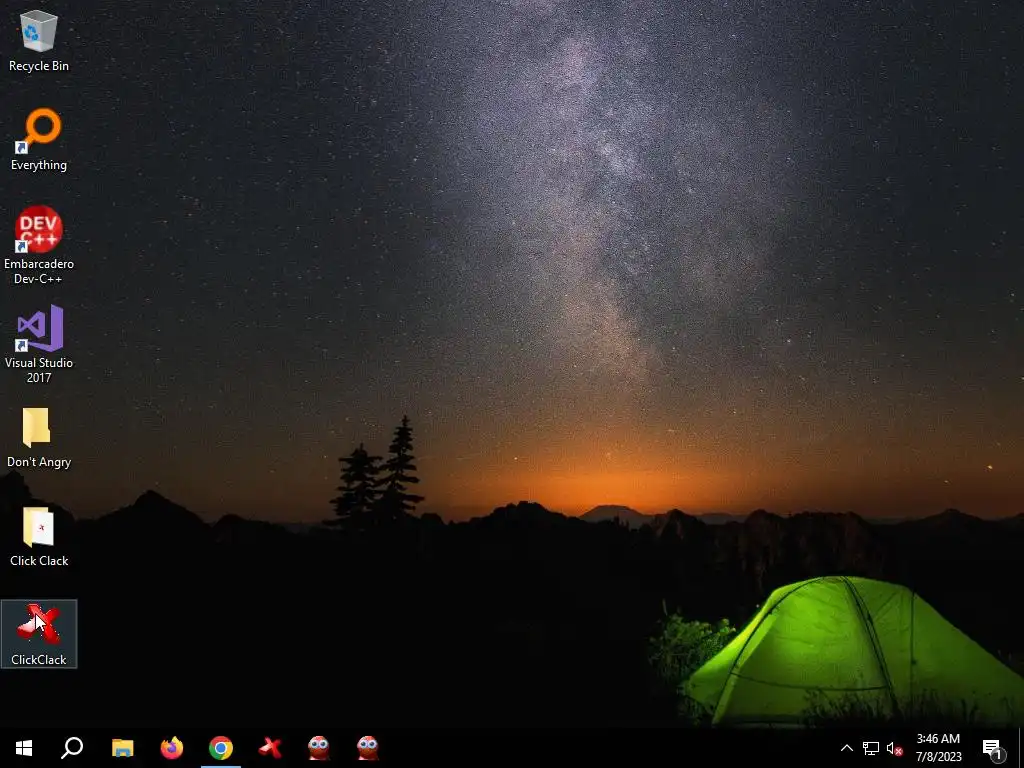Viewport: 1024px width, 768px height.
Task: Open taskbar Search magnifier
Action: tap(72, 748)
